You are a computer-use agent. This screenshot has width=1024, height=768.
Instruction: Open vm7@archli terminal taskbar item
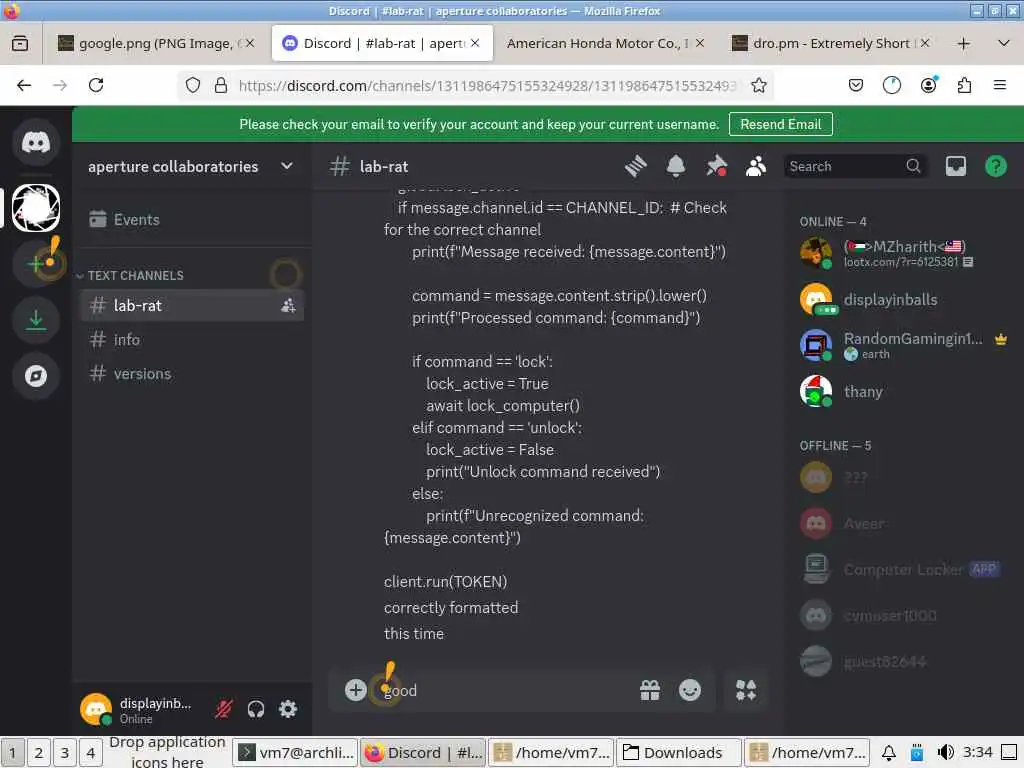click(296, 753)
